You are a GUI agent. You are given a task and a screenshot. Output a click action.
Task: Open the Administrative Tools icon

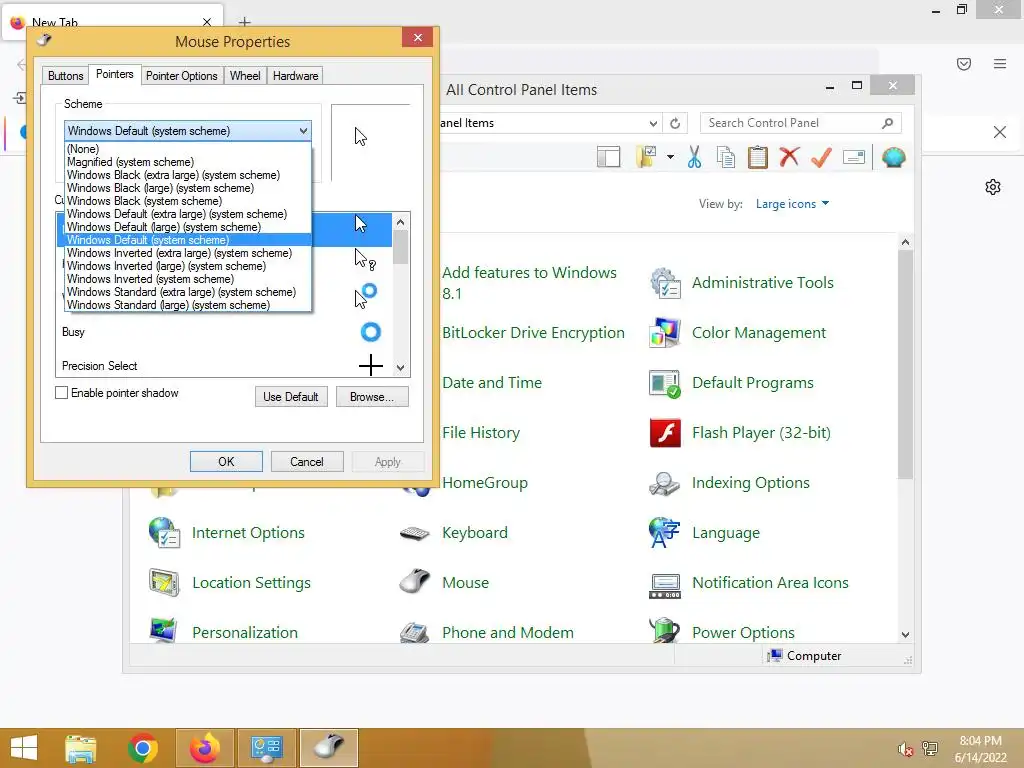point(665,283)
